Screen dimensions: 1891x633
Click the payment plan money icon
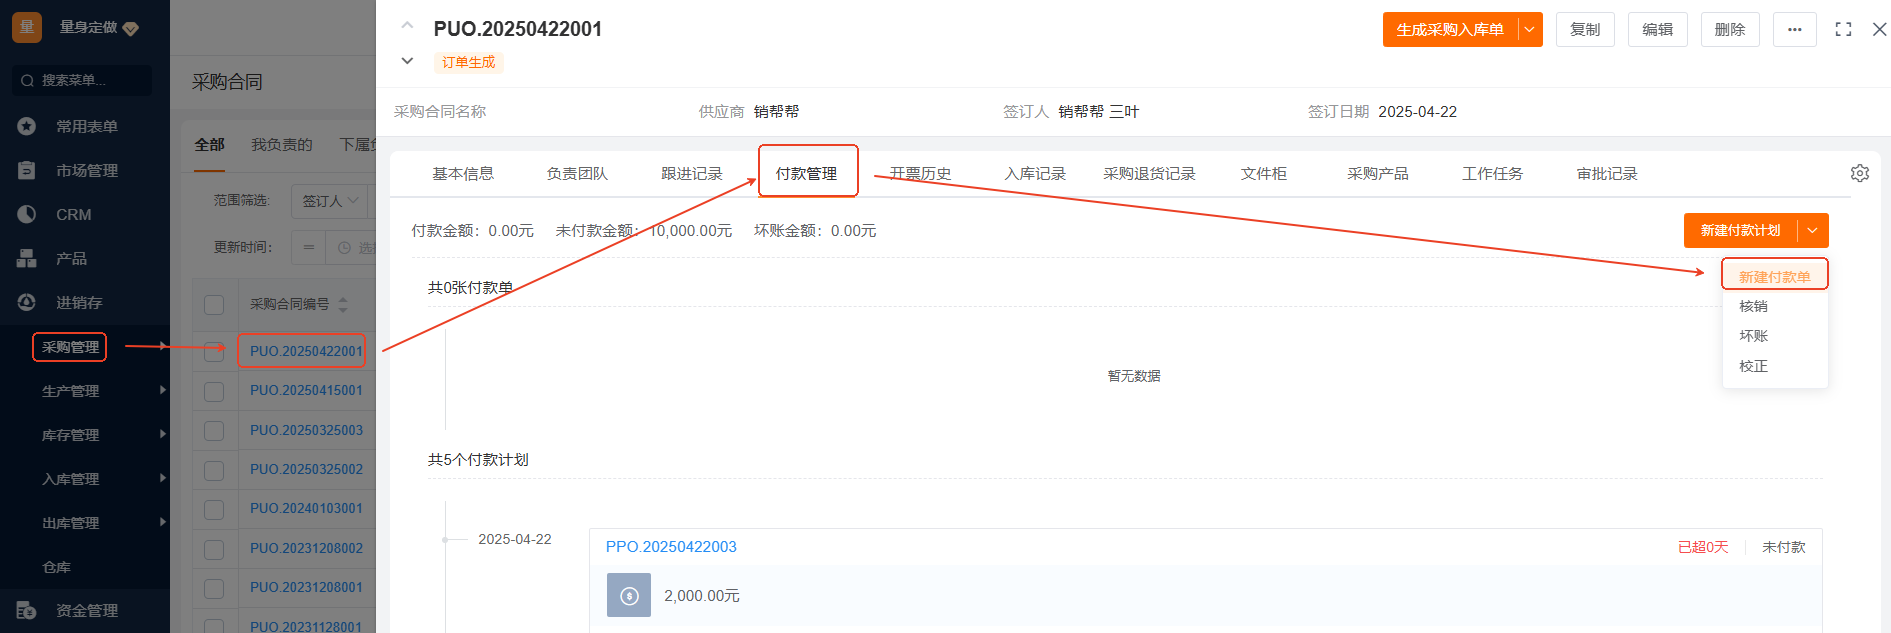coord(629,595)
